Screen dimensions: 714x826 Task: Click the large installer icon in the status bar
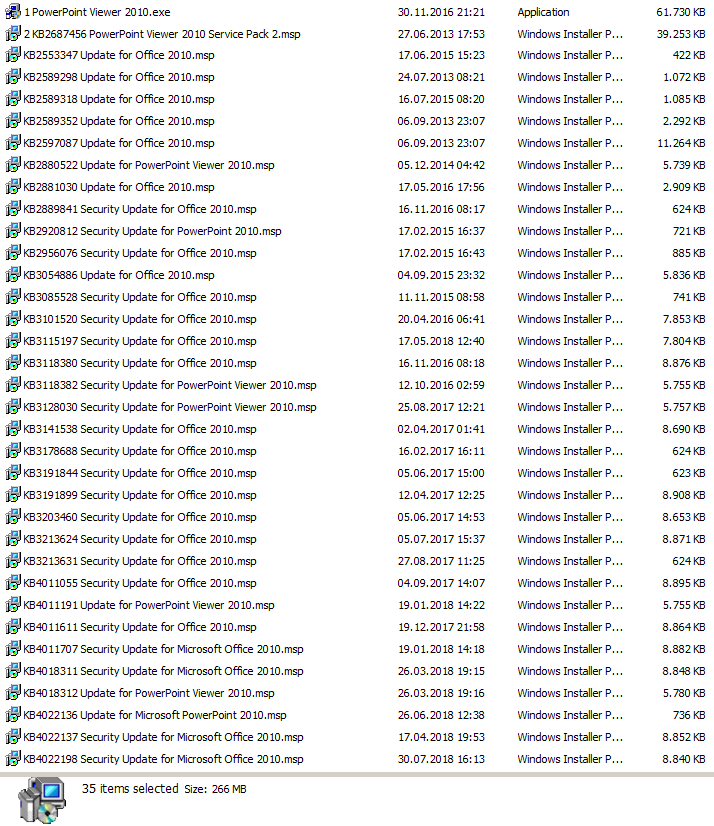pyautogui.click(x=38, y=800)
